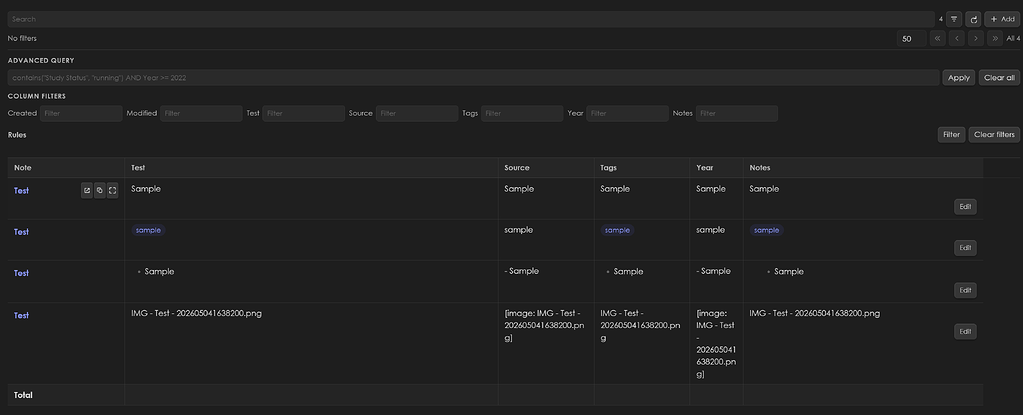Click into the Advanced Query input
Viewport: 1023px width, 415px height.
click(x=474, y=78)
